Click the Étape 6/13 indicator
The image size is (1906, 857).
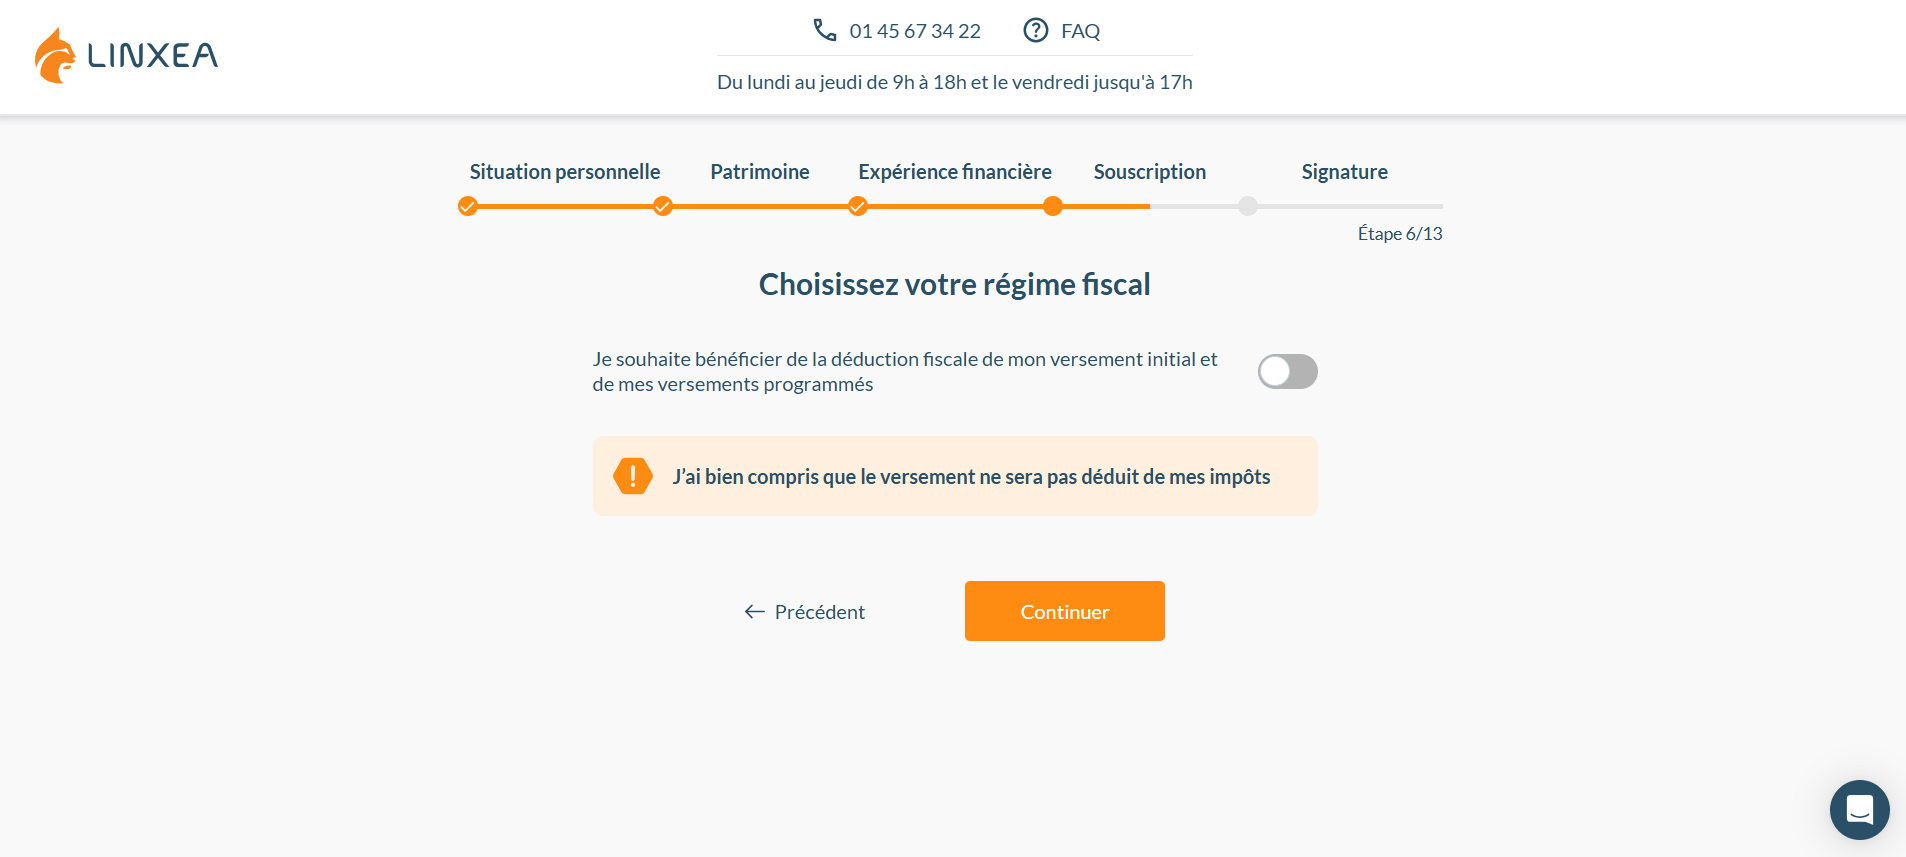tap(1400, 233)
